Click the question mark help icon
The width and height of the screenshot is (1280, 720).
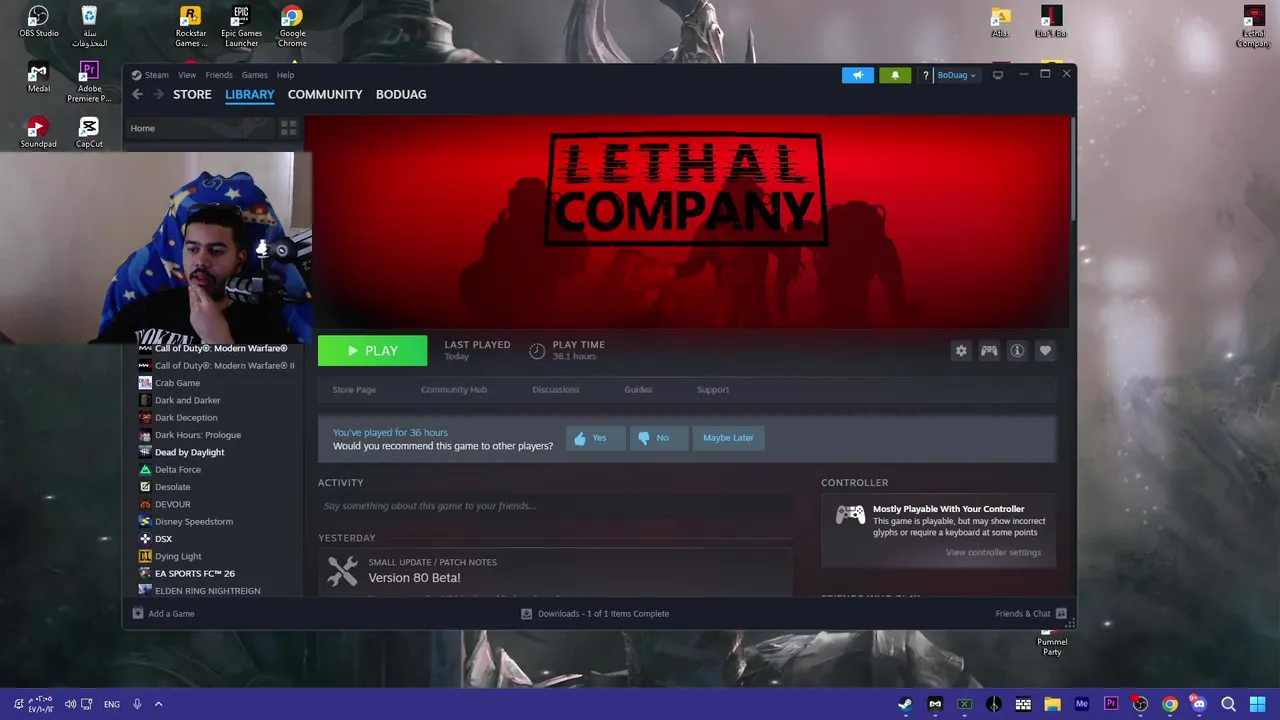(x=925, y=75)
